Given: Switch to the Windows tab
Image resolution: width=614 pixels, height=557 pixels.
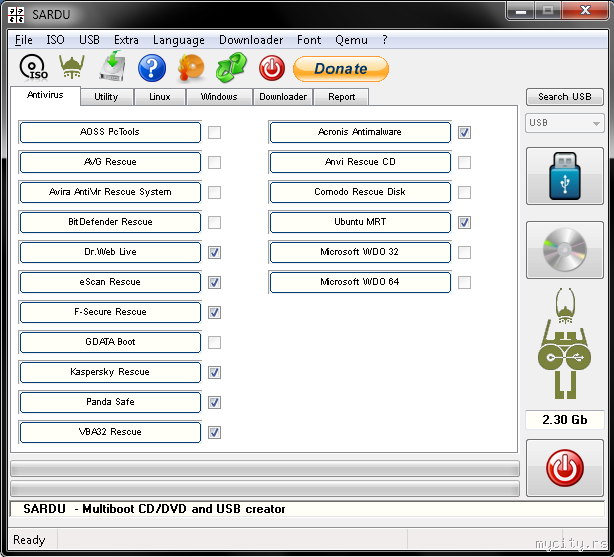Looking at the screenshot, I should [x=219, y=97].
